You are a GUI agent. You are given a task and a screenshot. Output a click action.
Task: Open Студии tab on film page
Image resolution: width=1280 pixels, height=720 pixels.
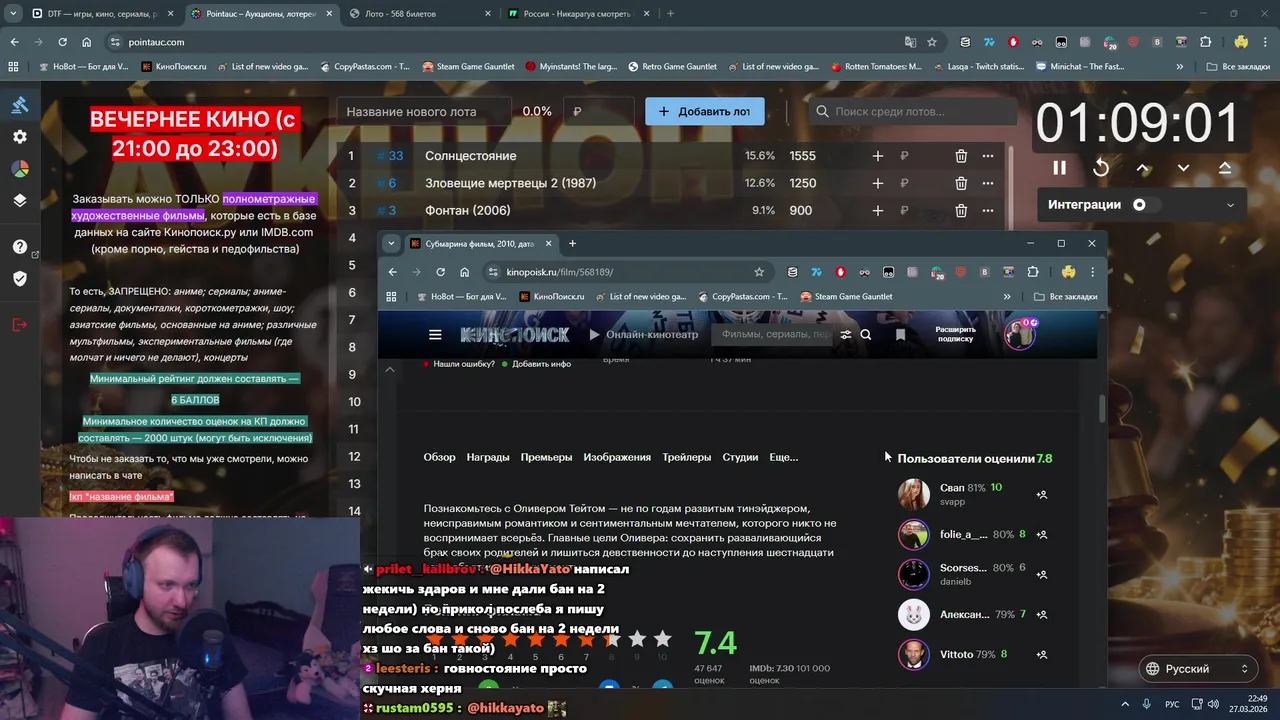740,457
